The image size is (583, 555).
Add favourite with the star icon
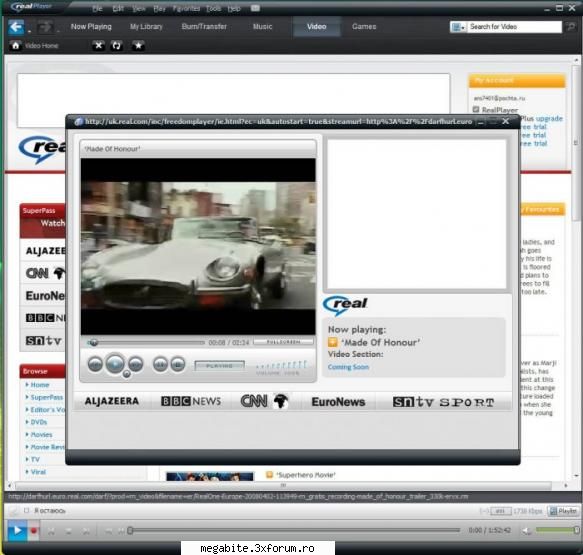coord(138,45)
